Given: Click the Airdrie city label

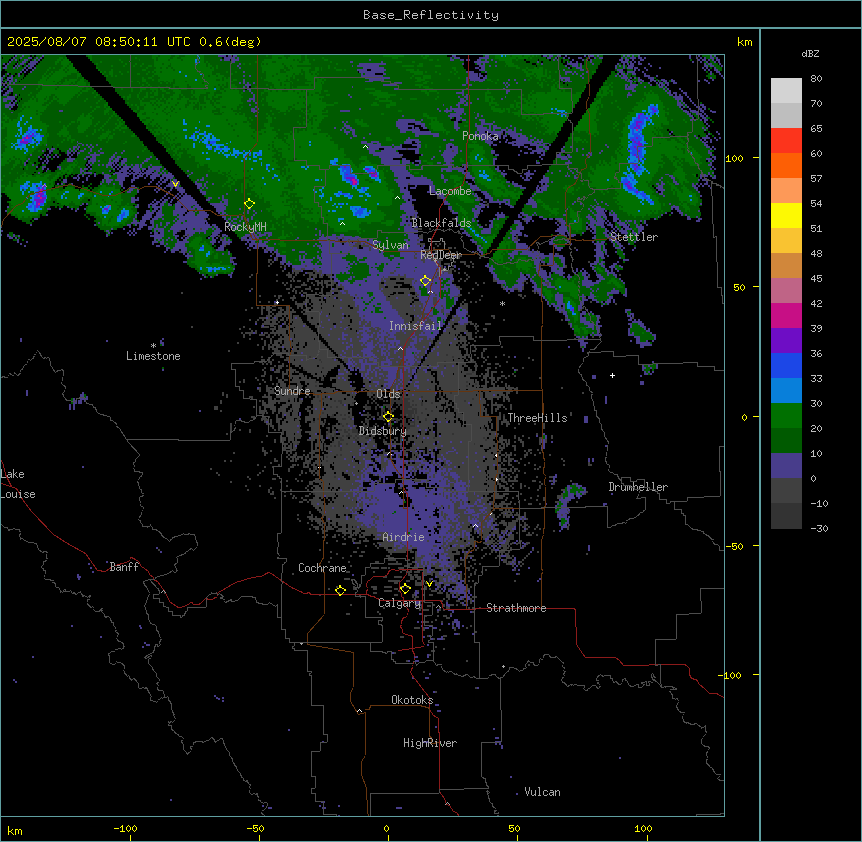Looking at the screenshot, I should click(404, 537).
